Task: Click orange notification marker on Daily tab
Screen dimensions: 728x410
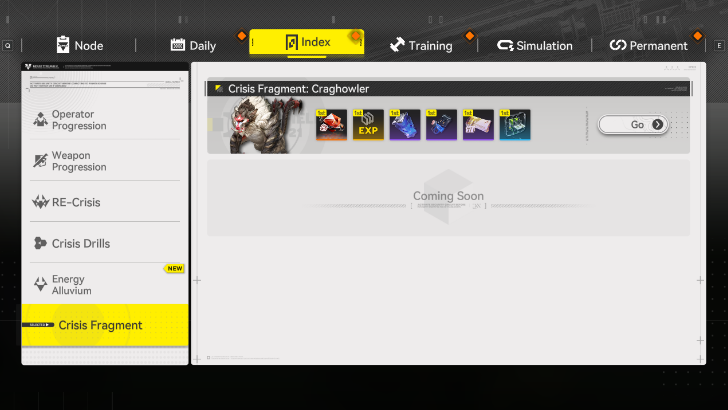Action: (x=241, y=36)
